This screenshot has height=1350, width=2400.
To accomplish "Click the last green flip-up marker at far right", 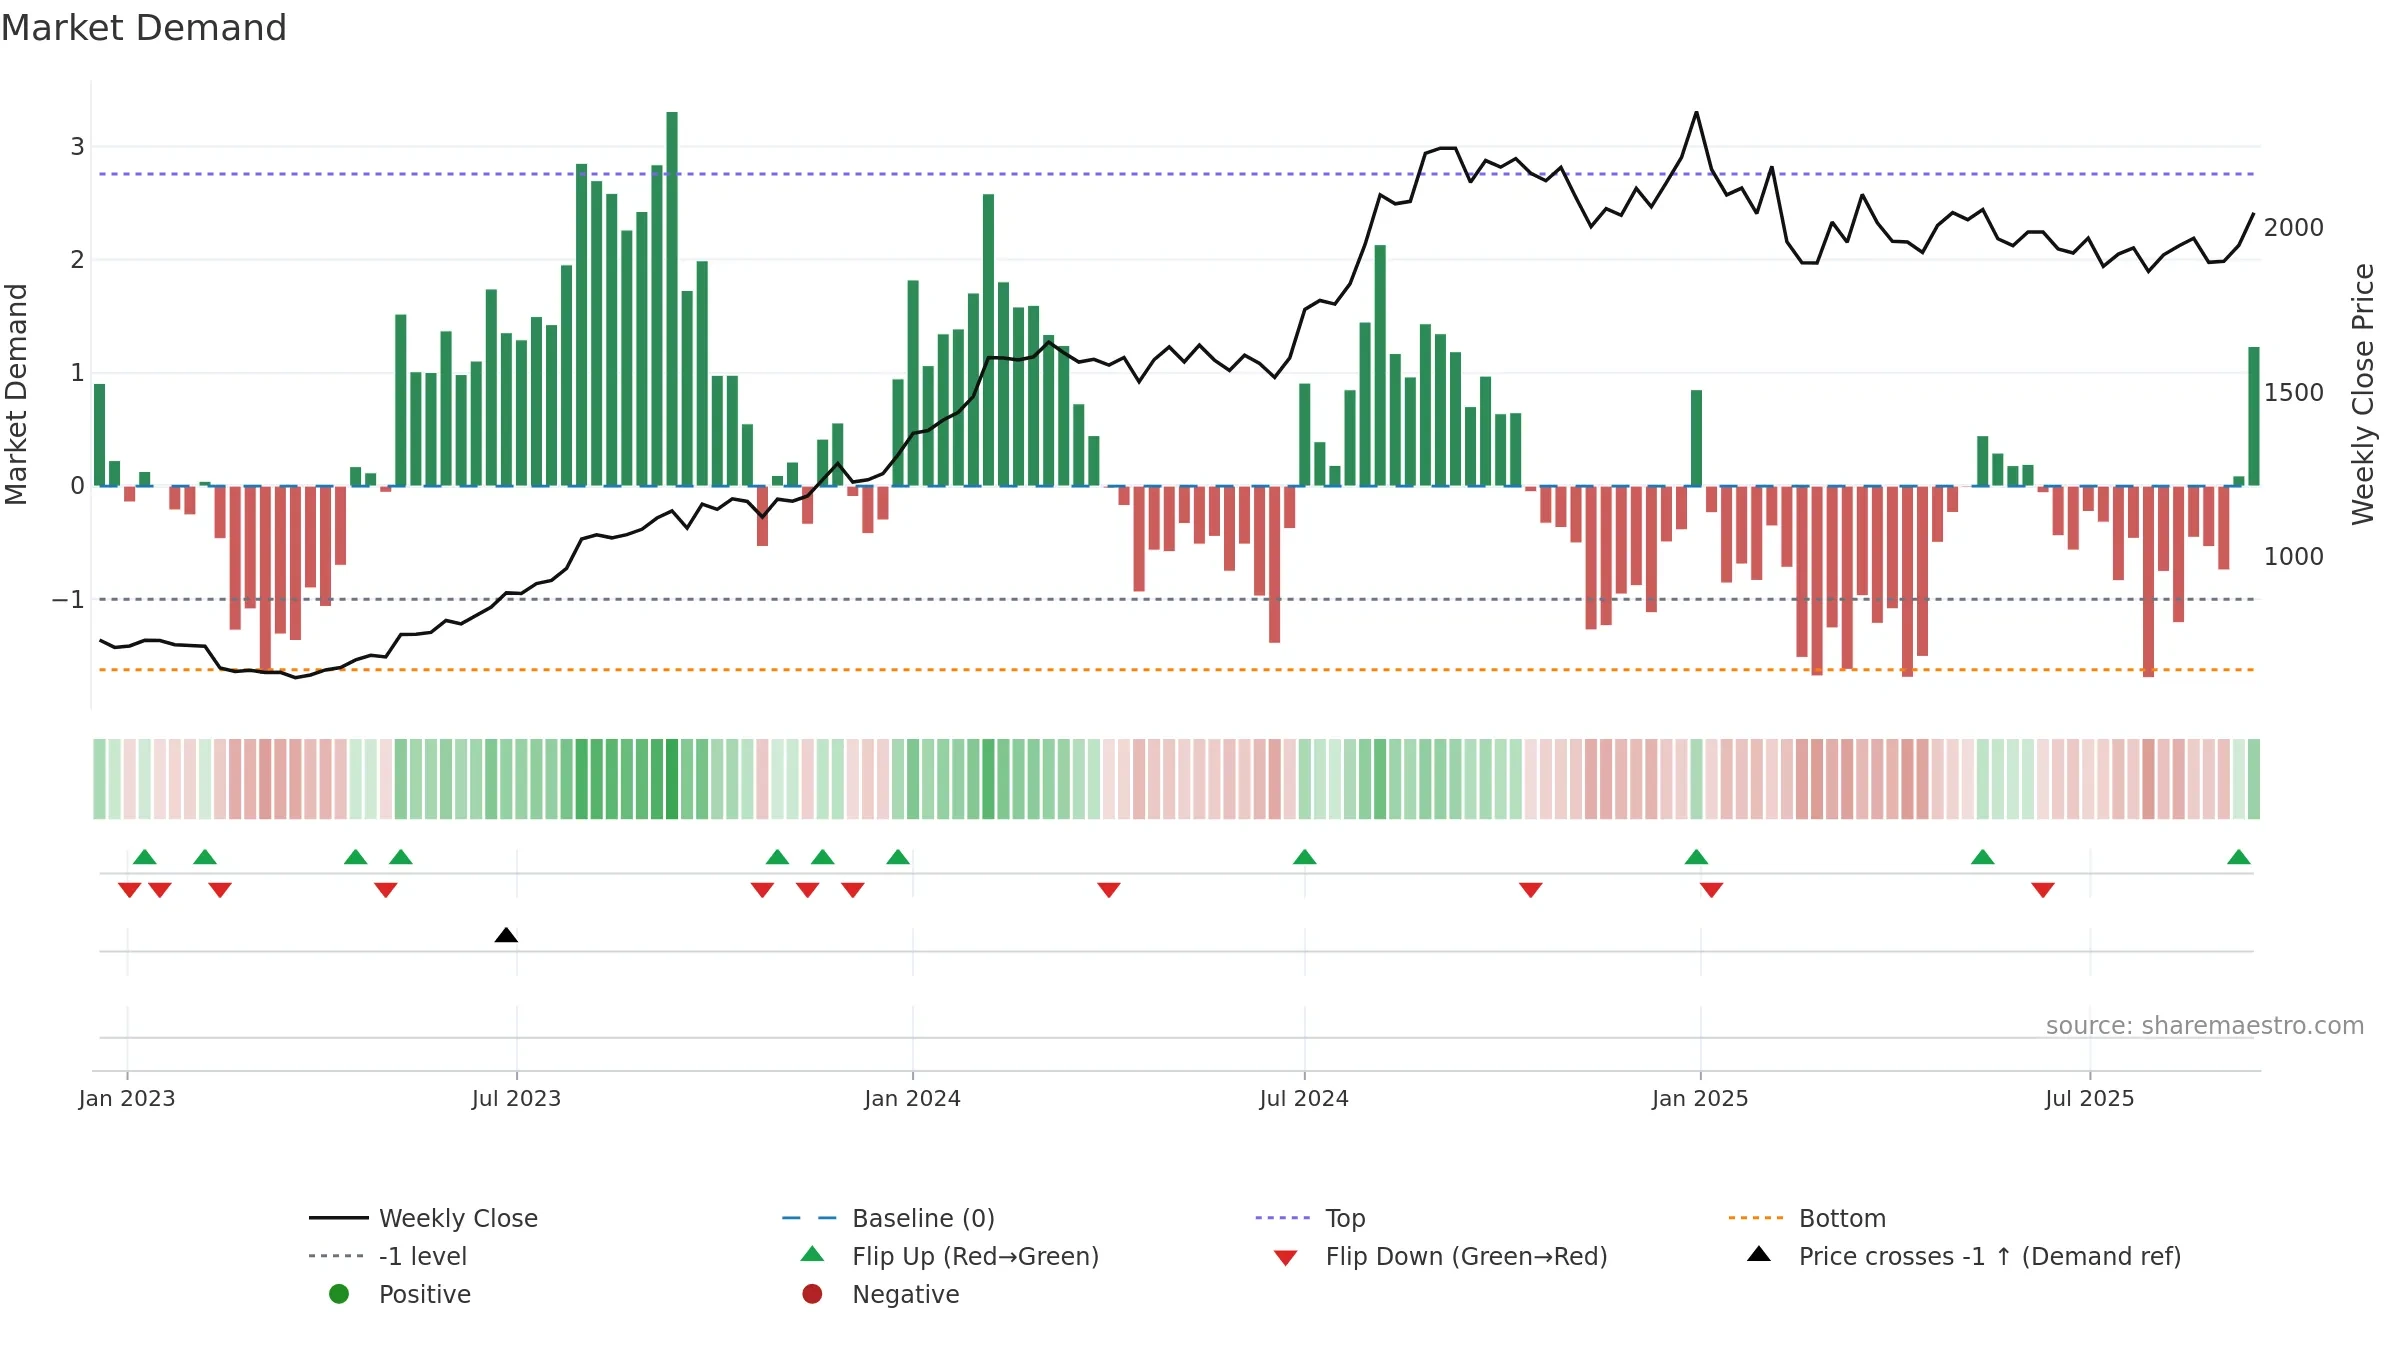I will click(x=2239, y=857).
